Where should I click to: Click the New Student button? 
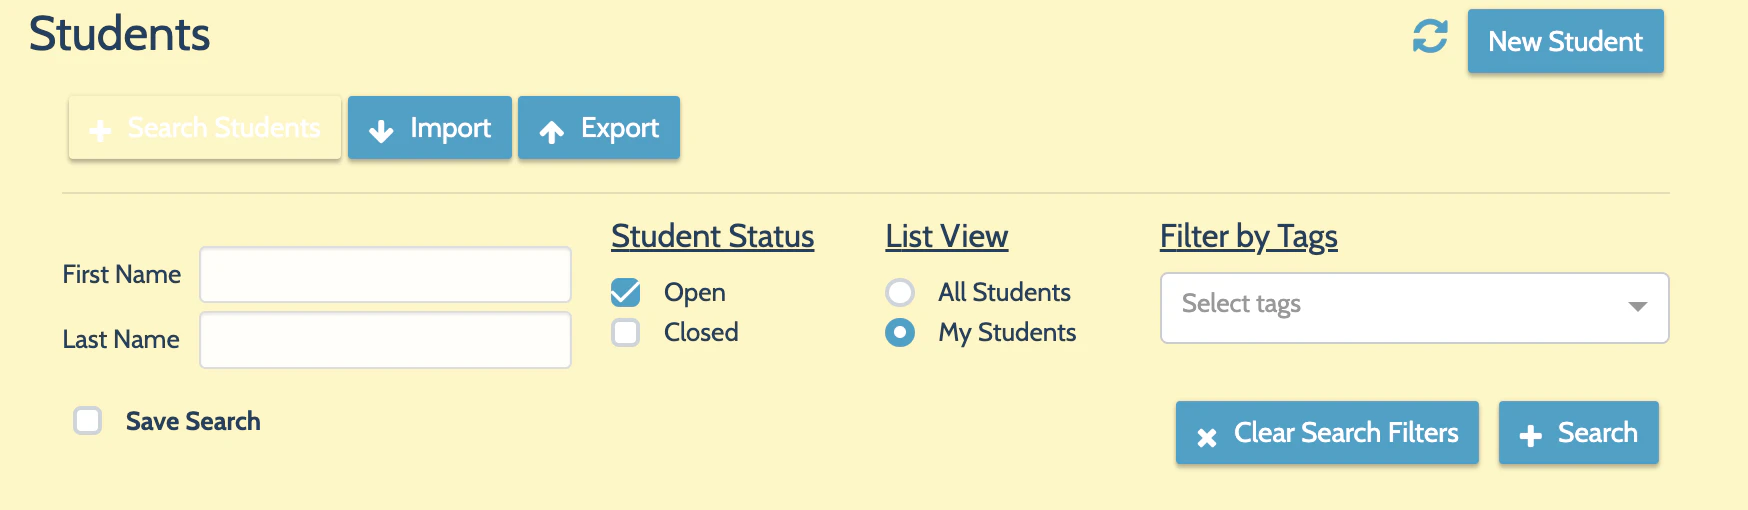coord(1565,41)
